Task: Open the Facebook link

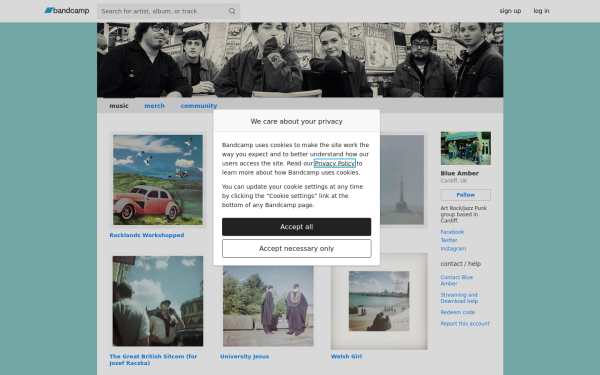Action: (452, 232)
